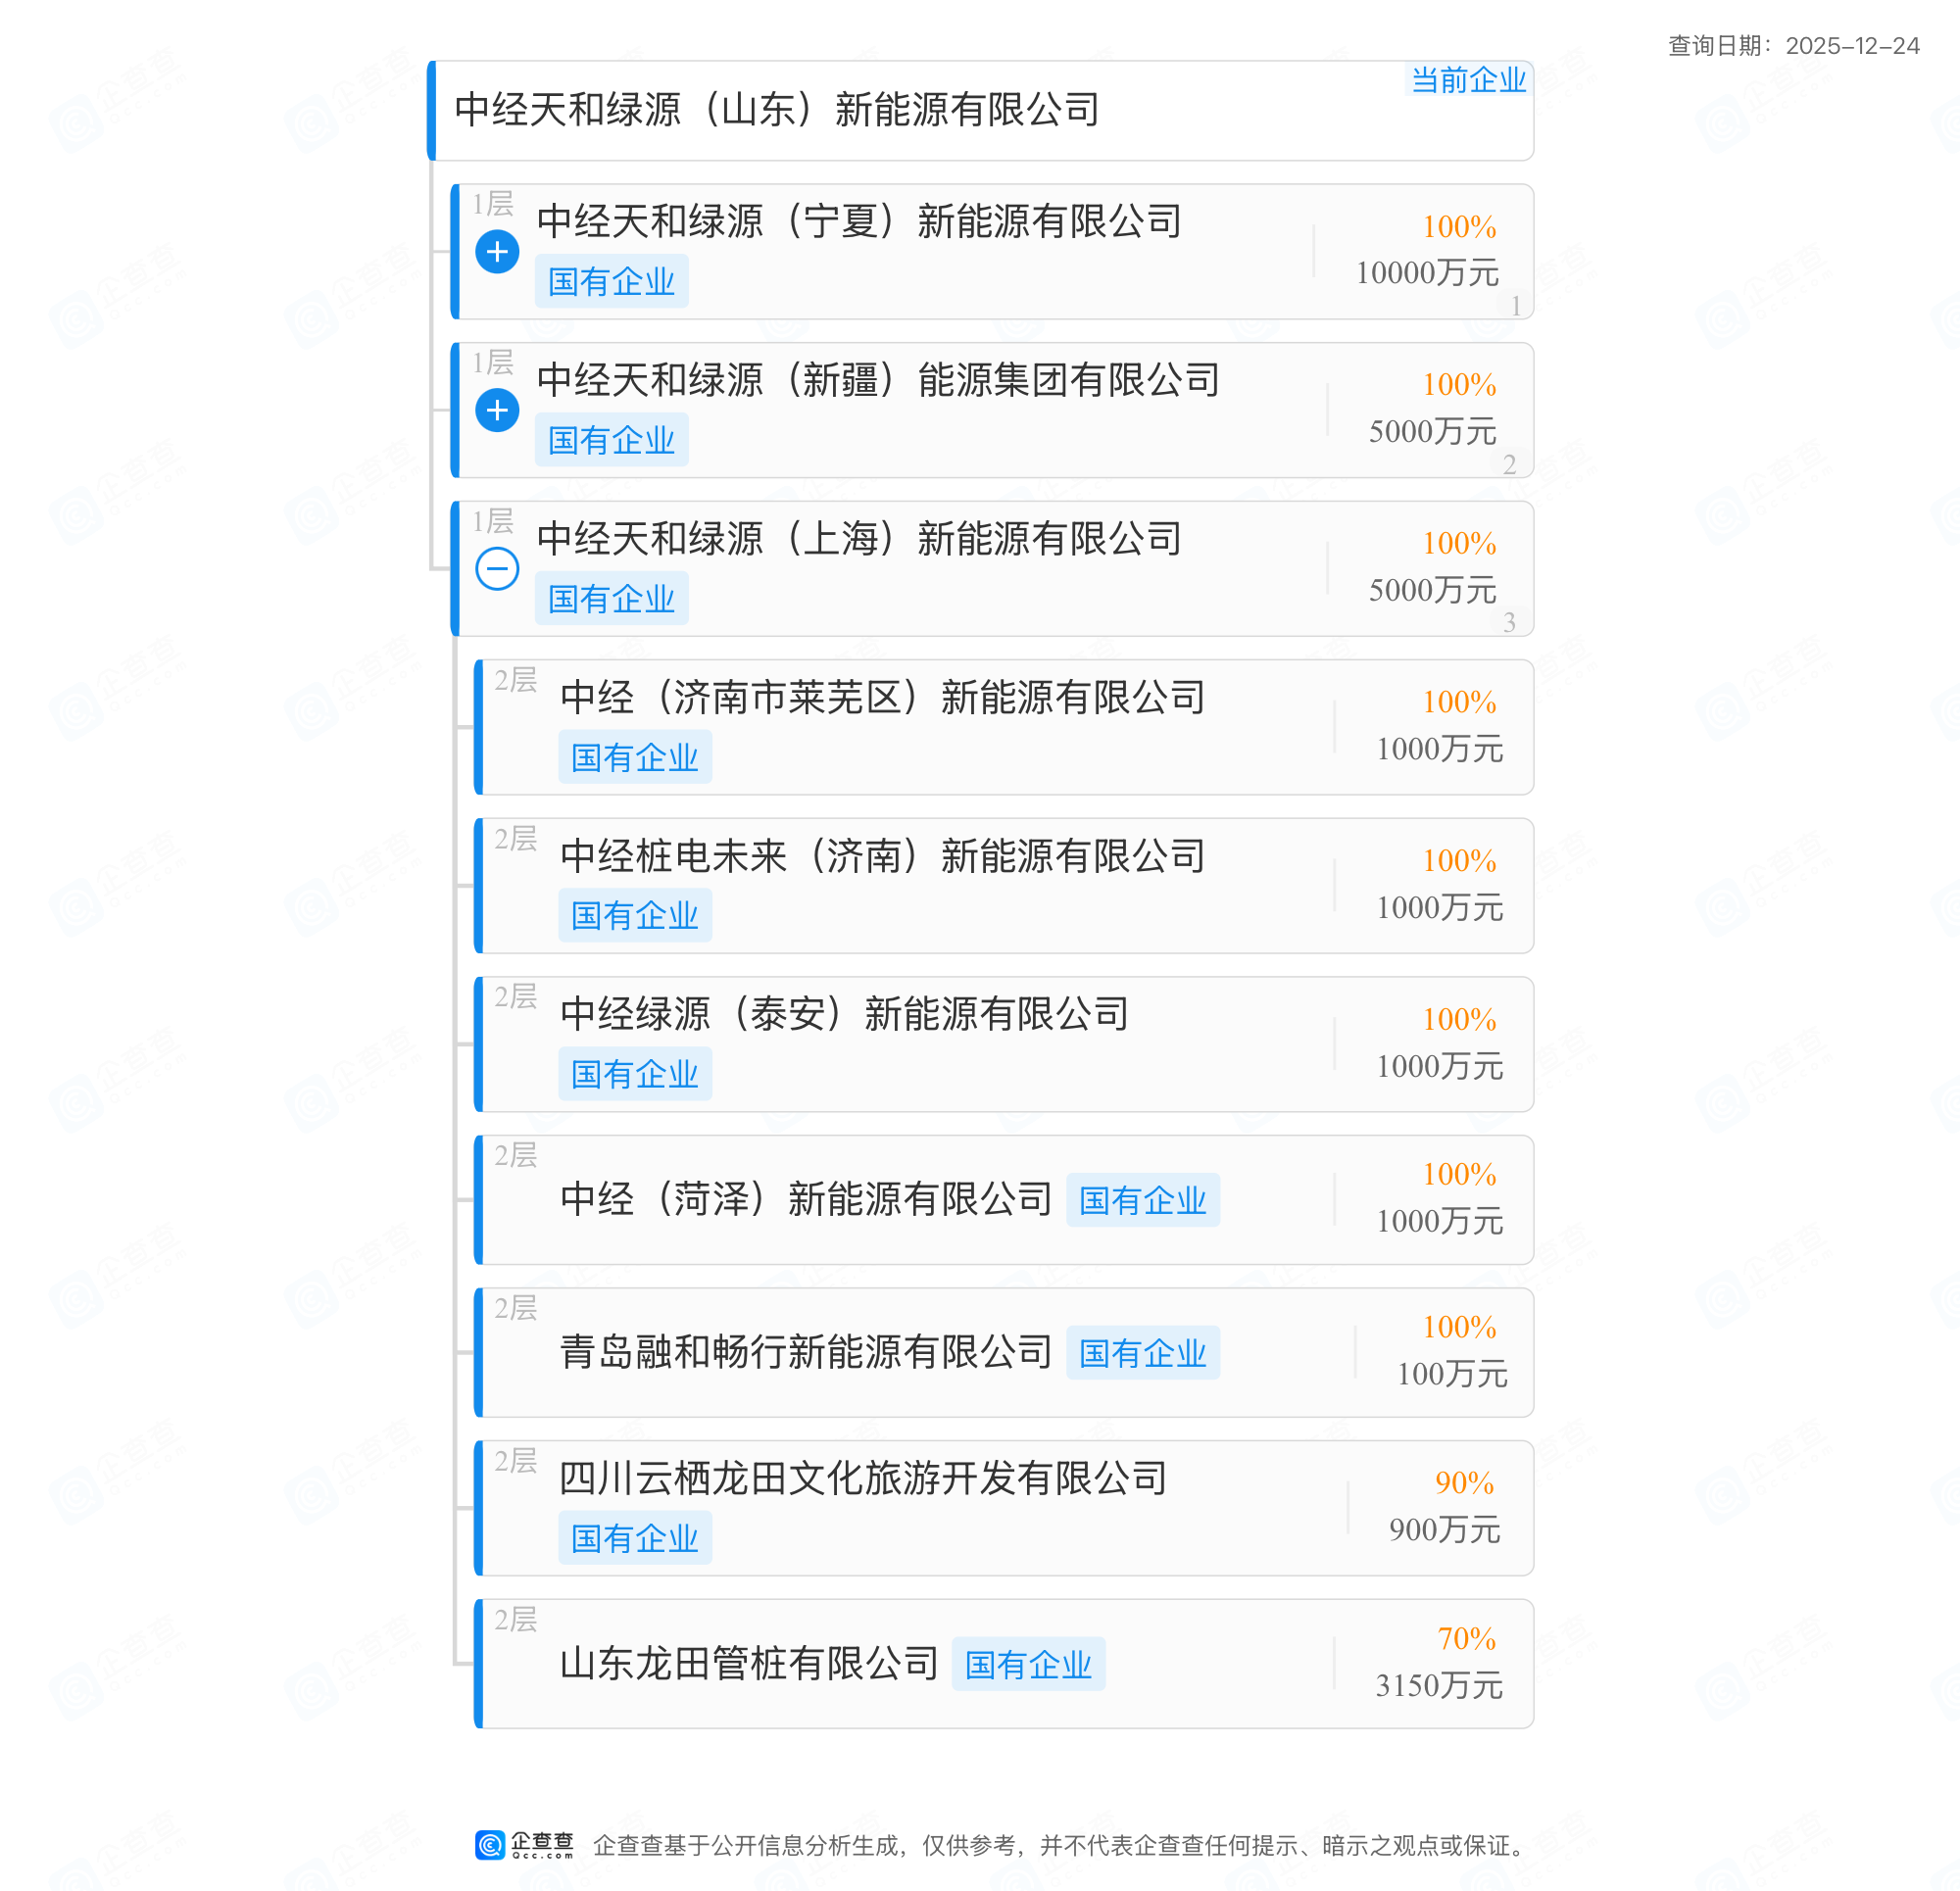This screenshot has height=1891, width=1960.
Task: Expand the 宁夏 新能源 company node
Action: click(497, 252)
